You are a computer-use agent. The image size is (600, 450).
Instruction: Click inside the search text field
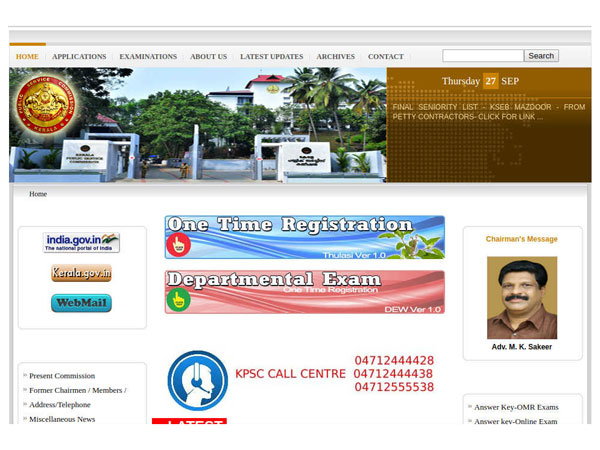click(x=482, y=56)
